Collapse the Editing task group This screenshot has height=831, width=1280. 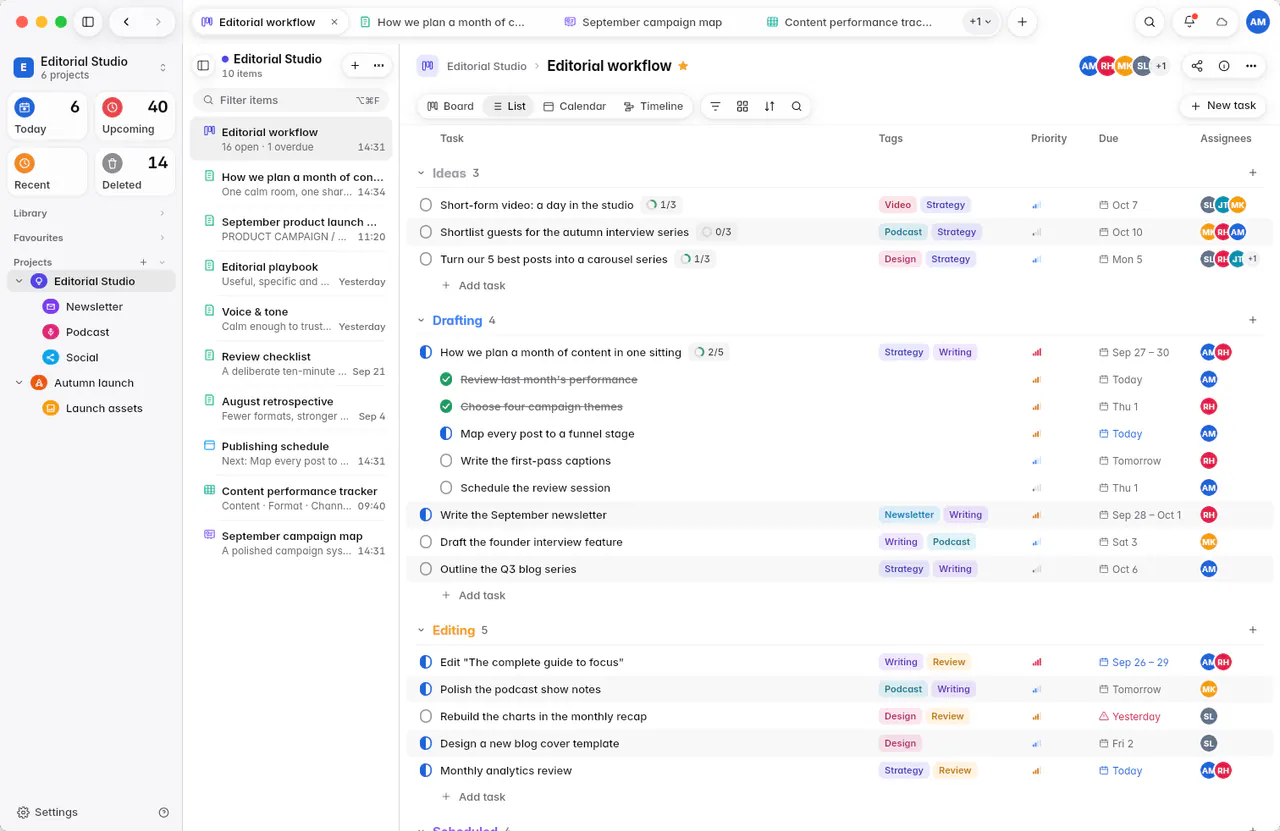pos(421,631)
